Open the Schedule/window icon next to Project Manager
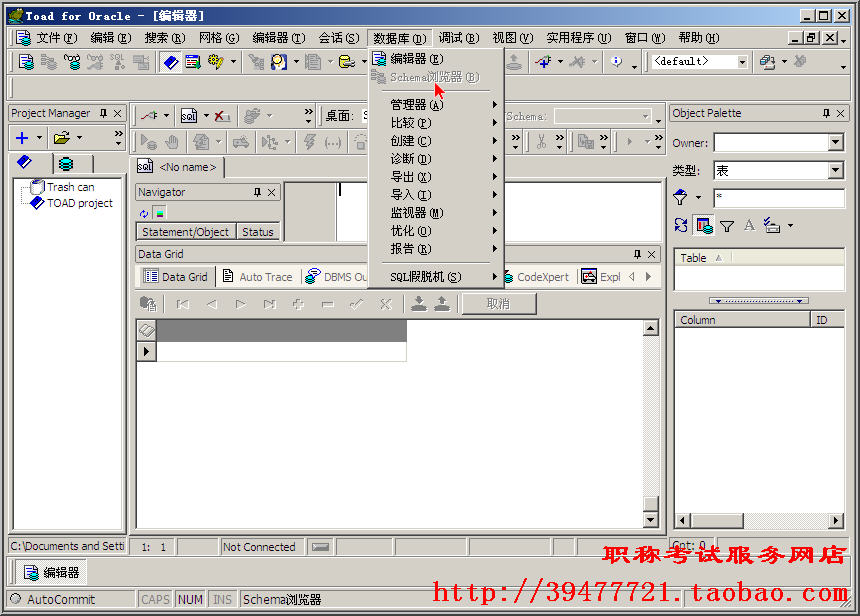The height and width of the screenshot is (616, 860). 193,62
